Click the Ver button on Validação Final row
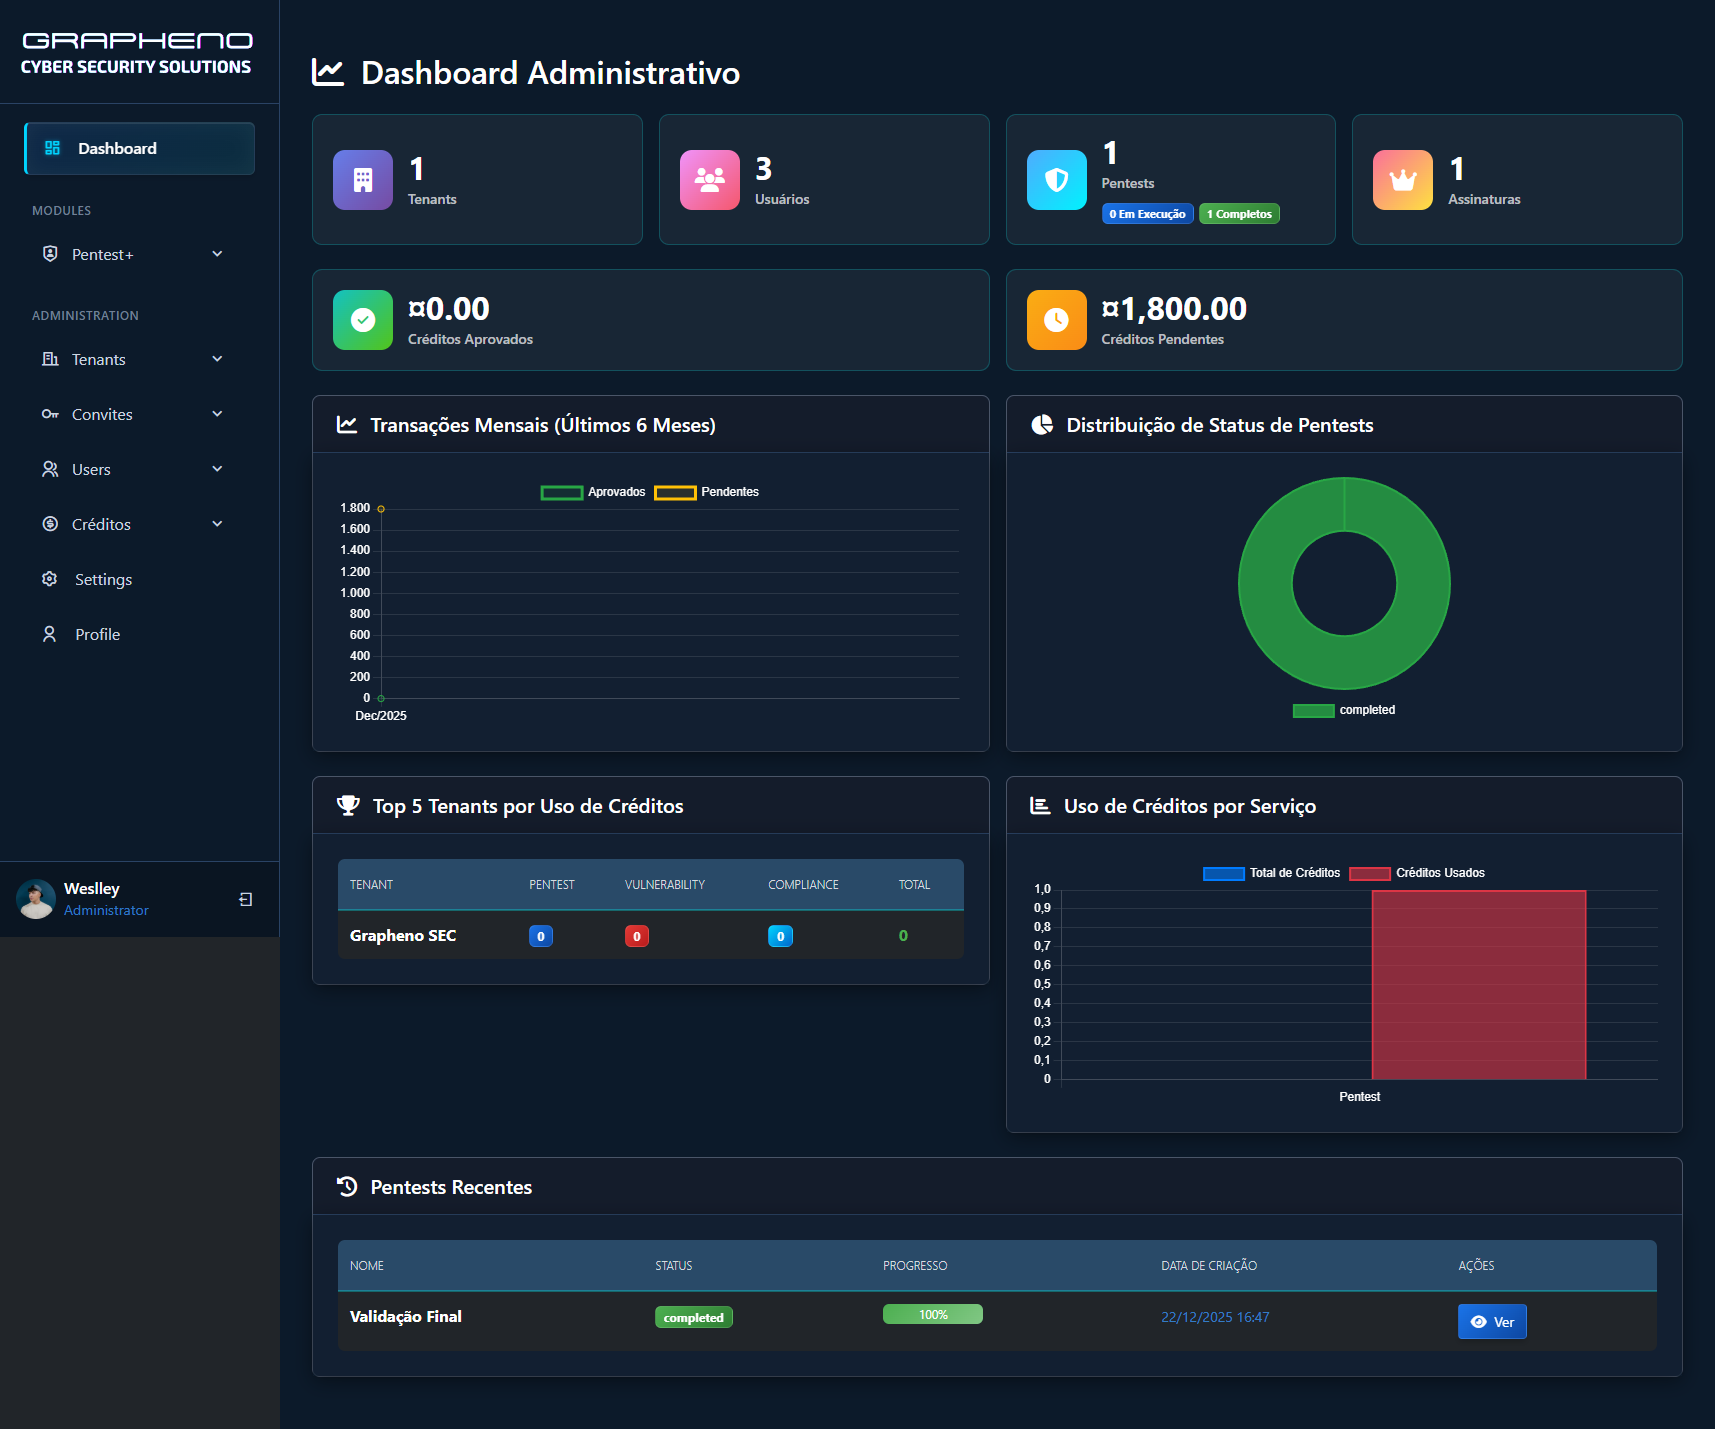The image size is (1715, 1429). tap(1492, 1321)
